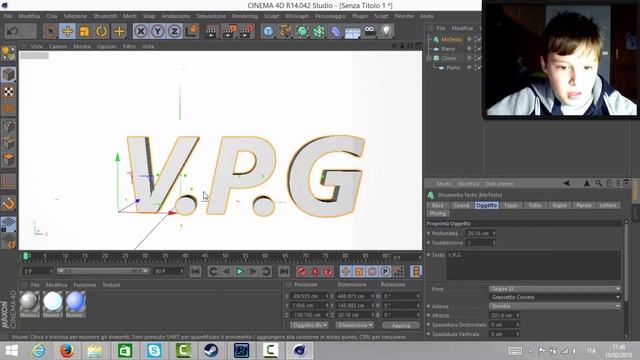Open the Allinea alignment dropdown
The height and width of the screenshot is (360, 640).
[555, 306]
